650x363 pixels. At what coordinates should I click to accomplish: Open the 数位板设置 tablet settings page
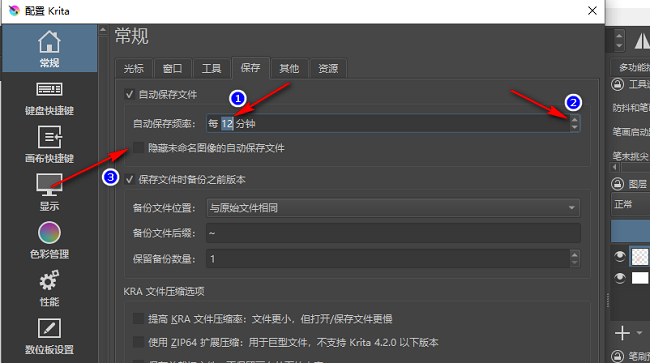pos(49,336)
